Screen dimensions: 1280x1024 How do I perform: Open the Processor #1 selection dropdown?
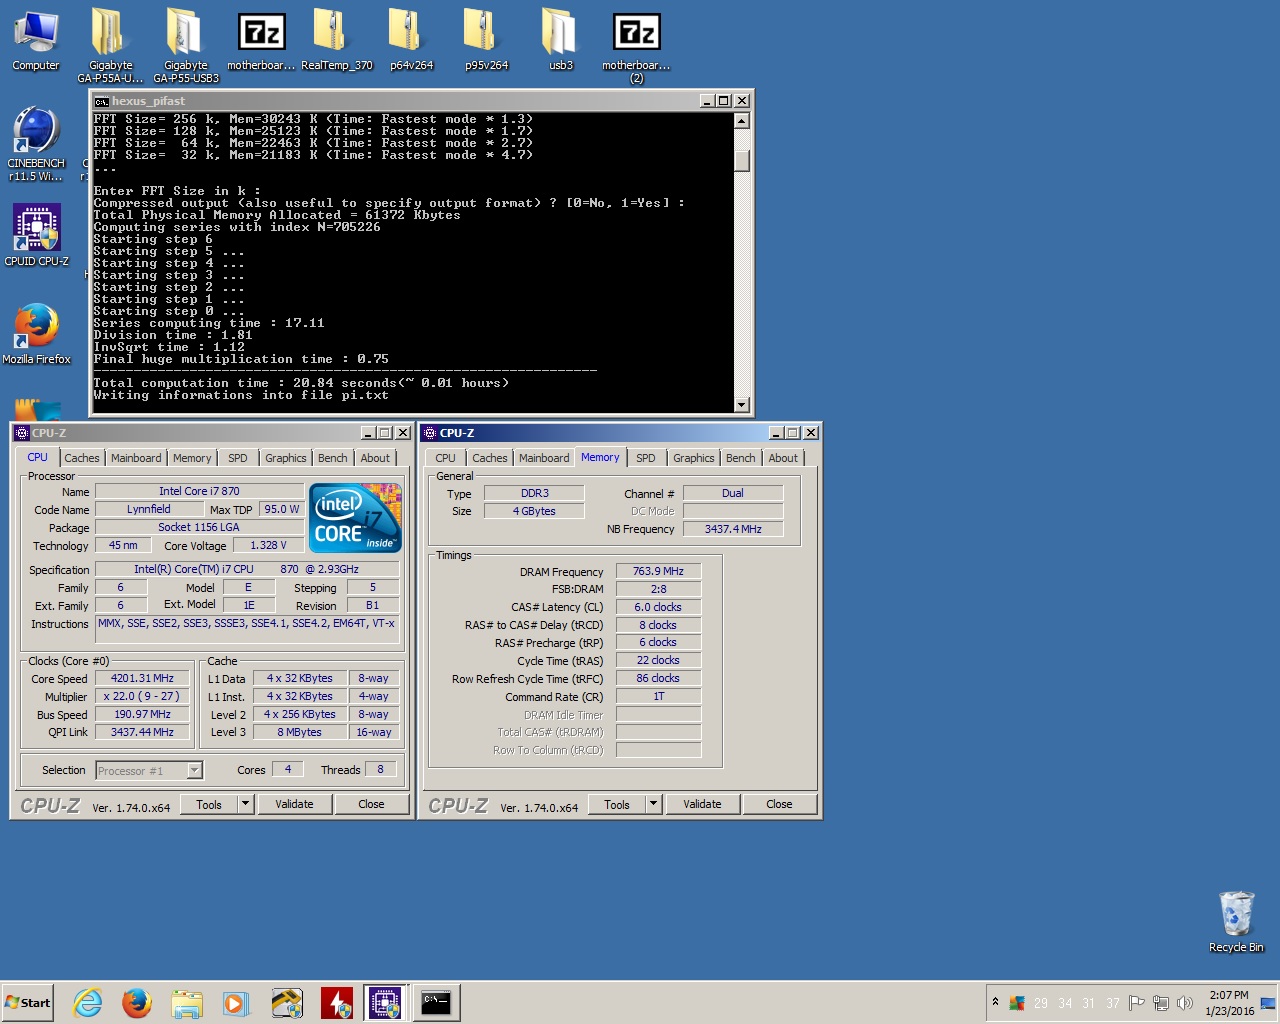(x=149, y=770)
